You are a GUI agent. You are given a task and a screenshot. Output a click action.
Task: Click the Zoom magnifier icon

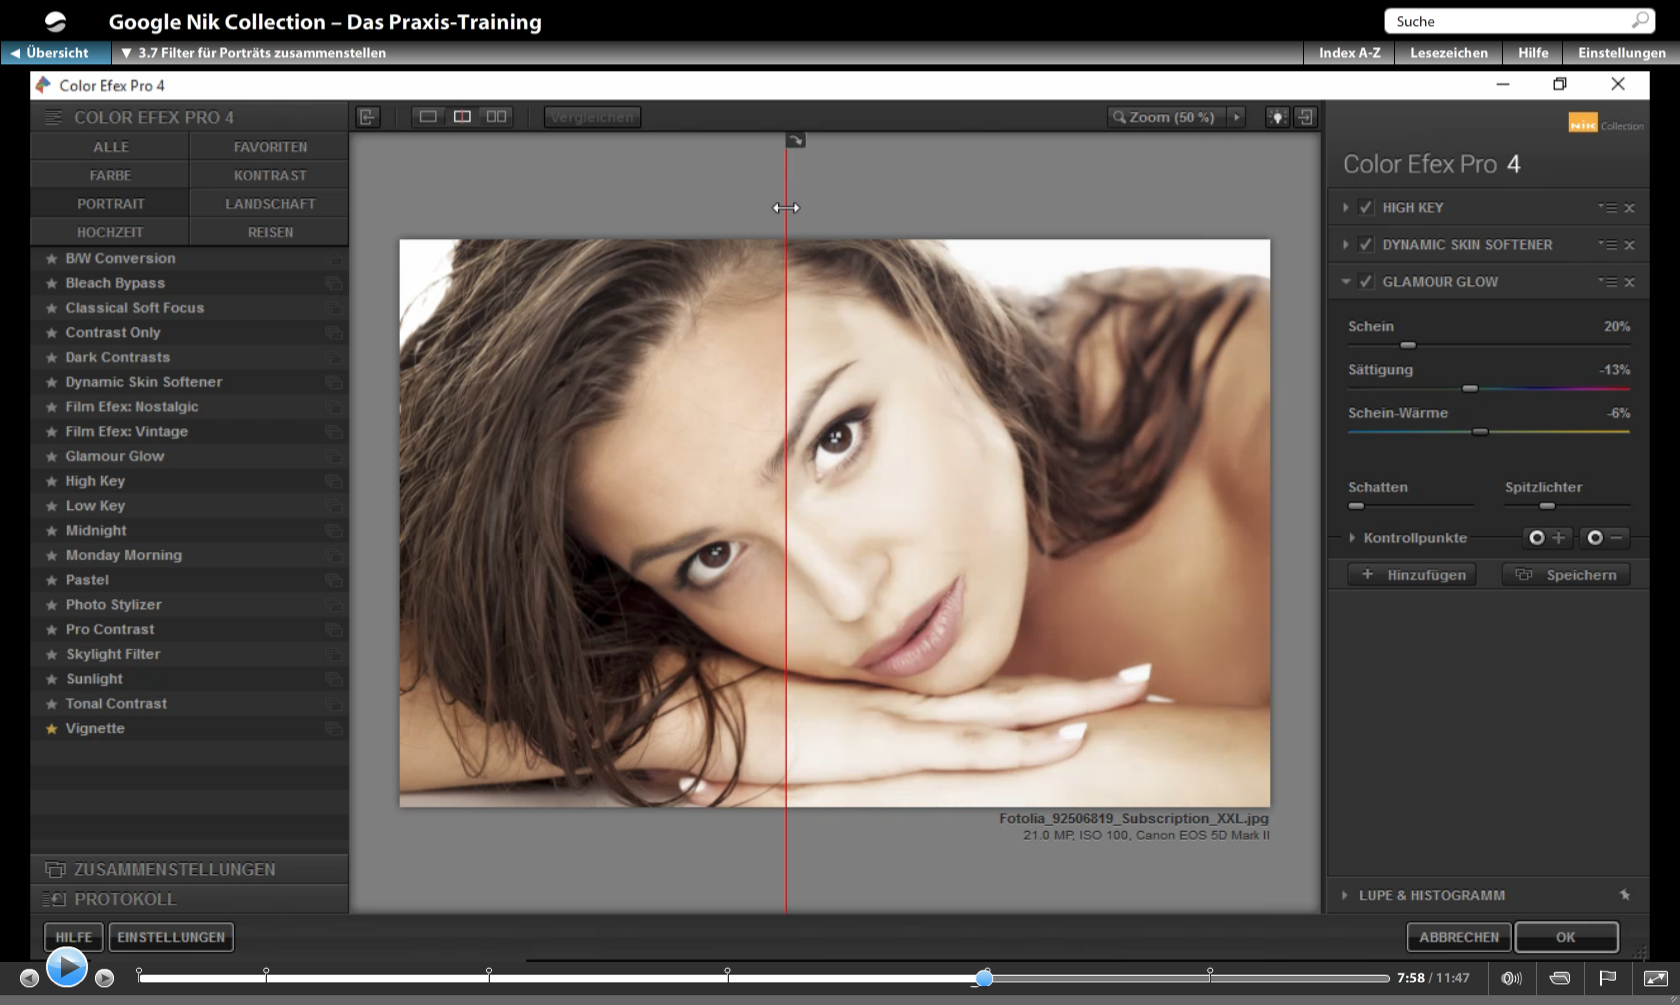click(1119, 117)
